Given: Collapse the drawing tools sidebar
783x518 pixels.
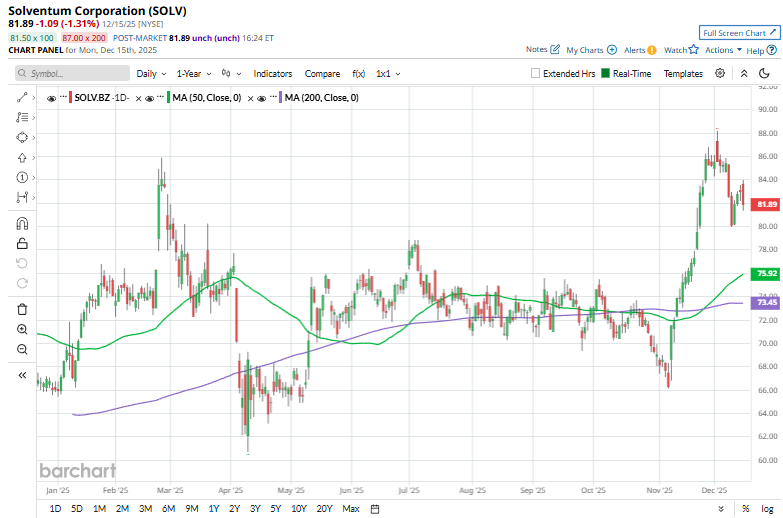Looking at the screenshot, I should coord(22,375).
